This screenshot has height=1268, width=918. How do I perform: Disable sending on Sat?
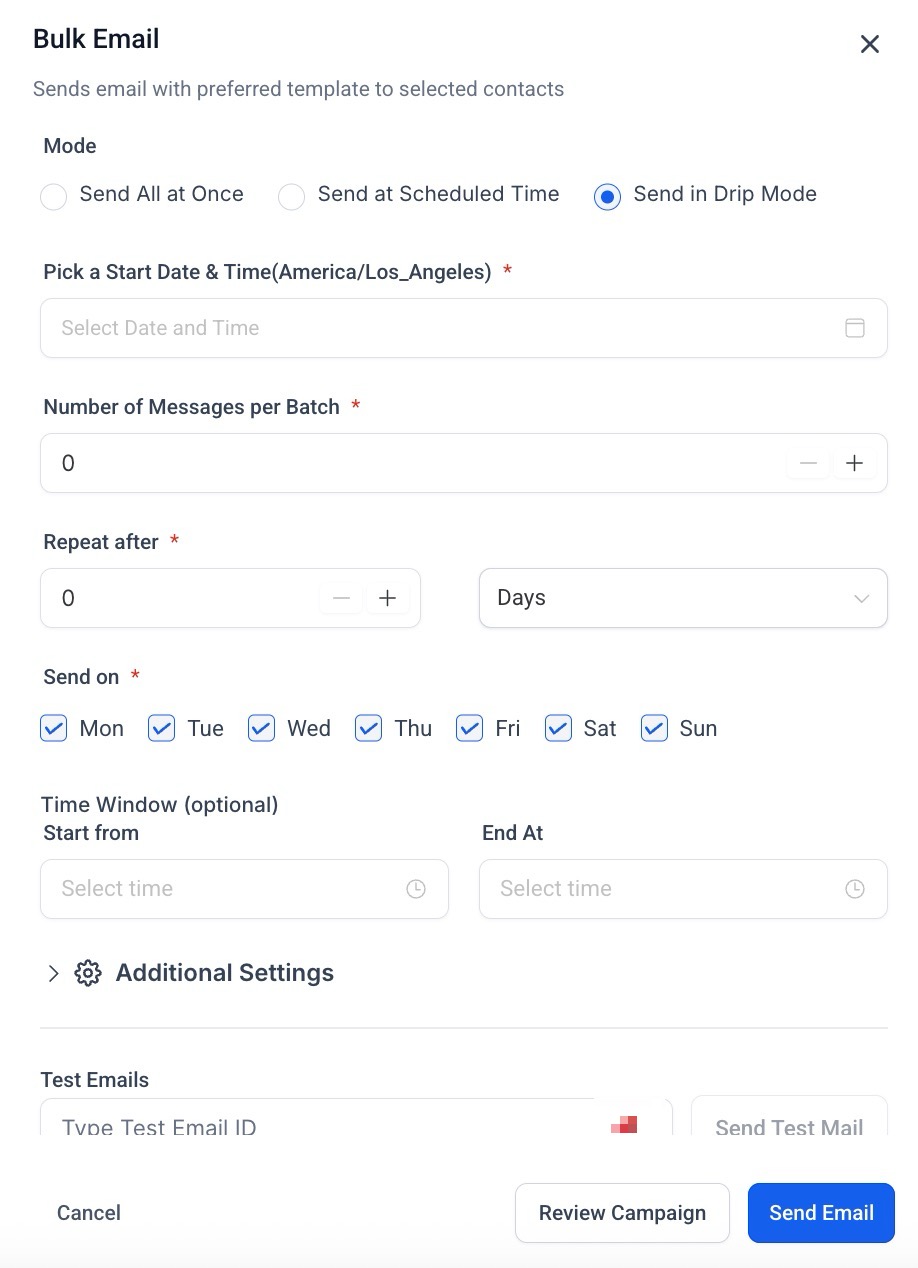(558, 728)
